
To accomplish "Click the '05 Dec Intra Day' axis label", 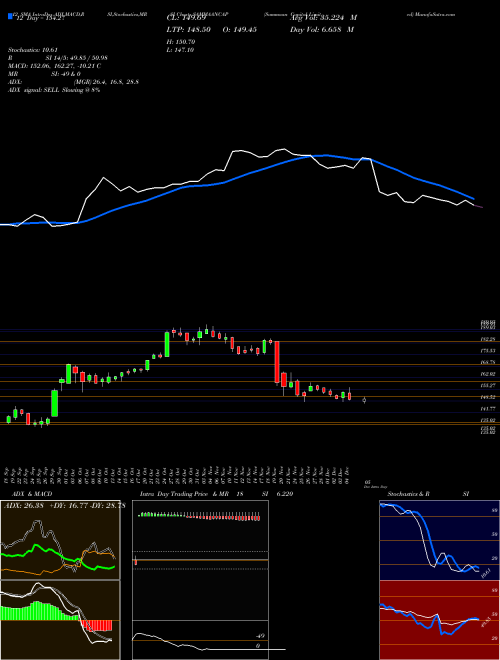I will (x=375, y=484).
